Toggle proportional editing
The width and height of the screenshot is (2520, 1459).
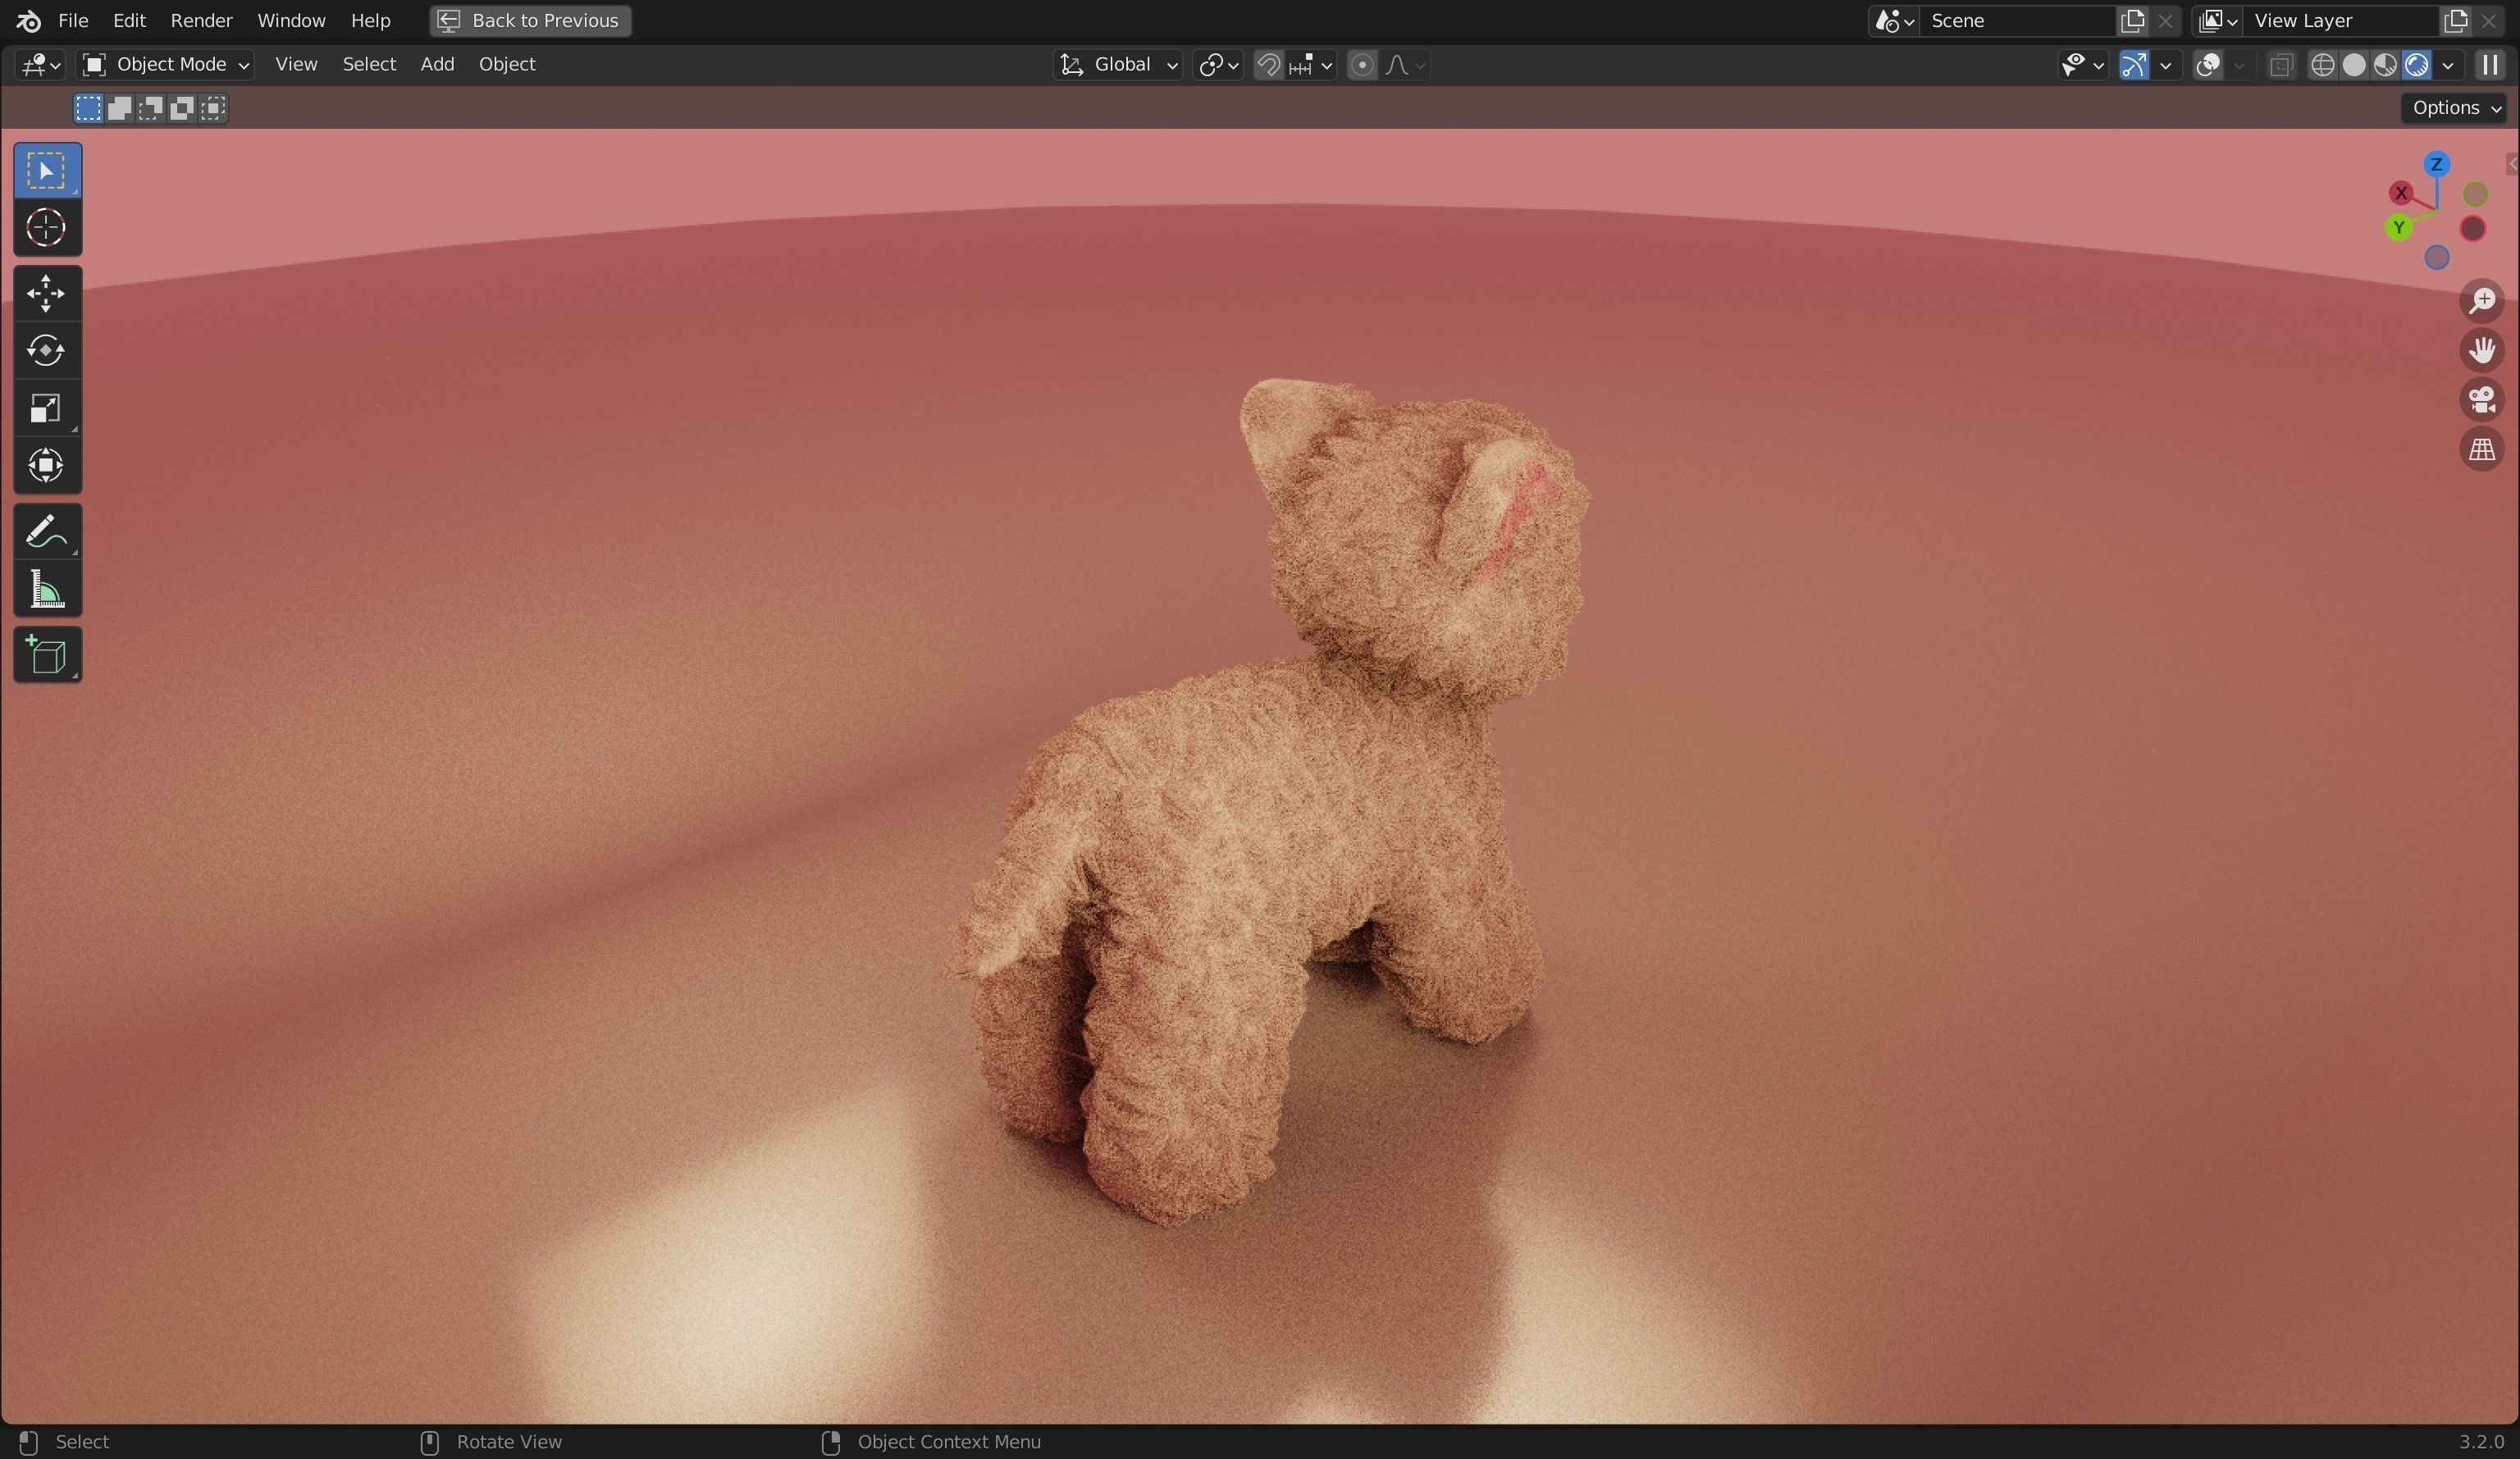pyautogui.click(x=1361, y=65)
